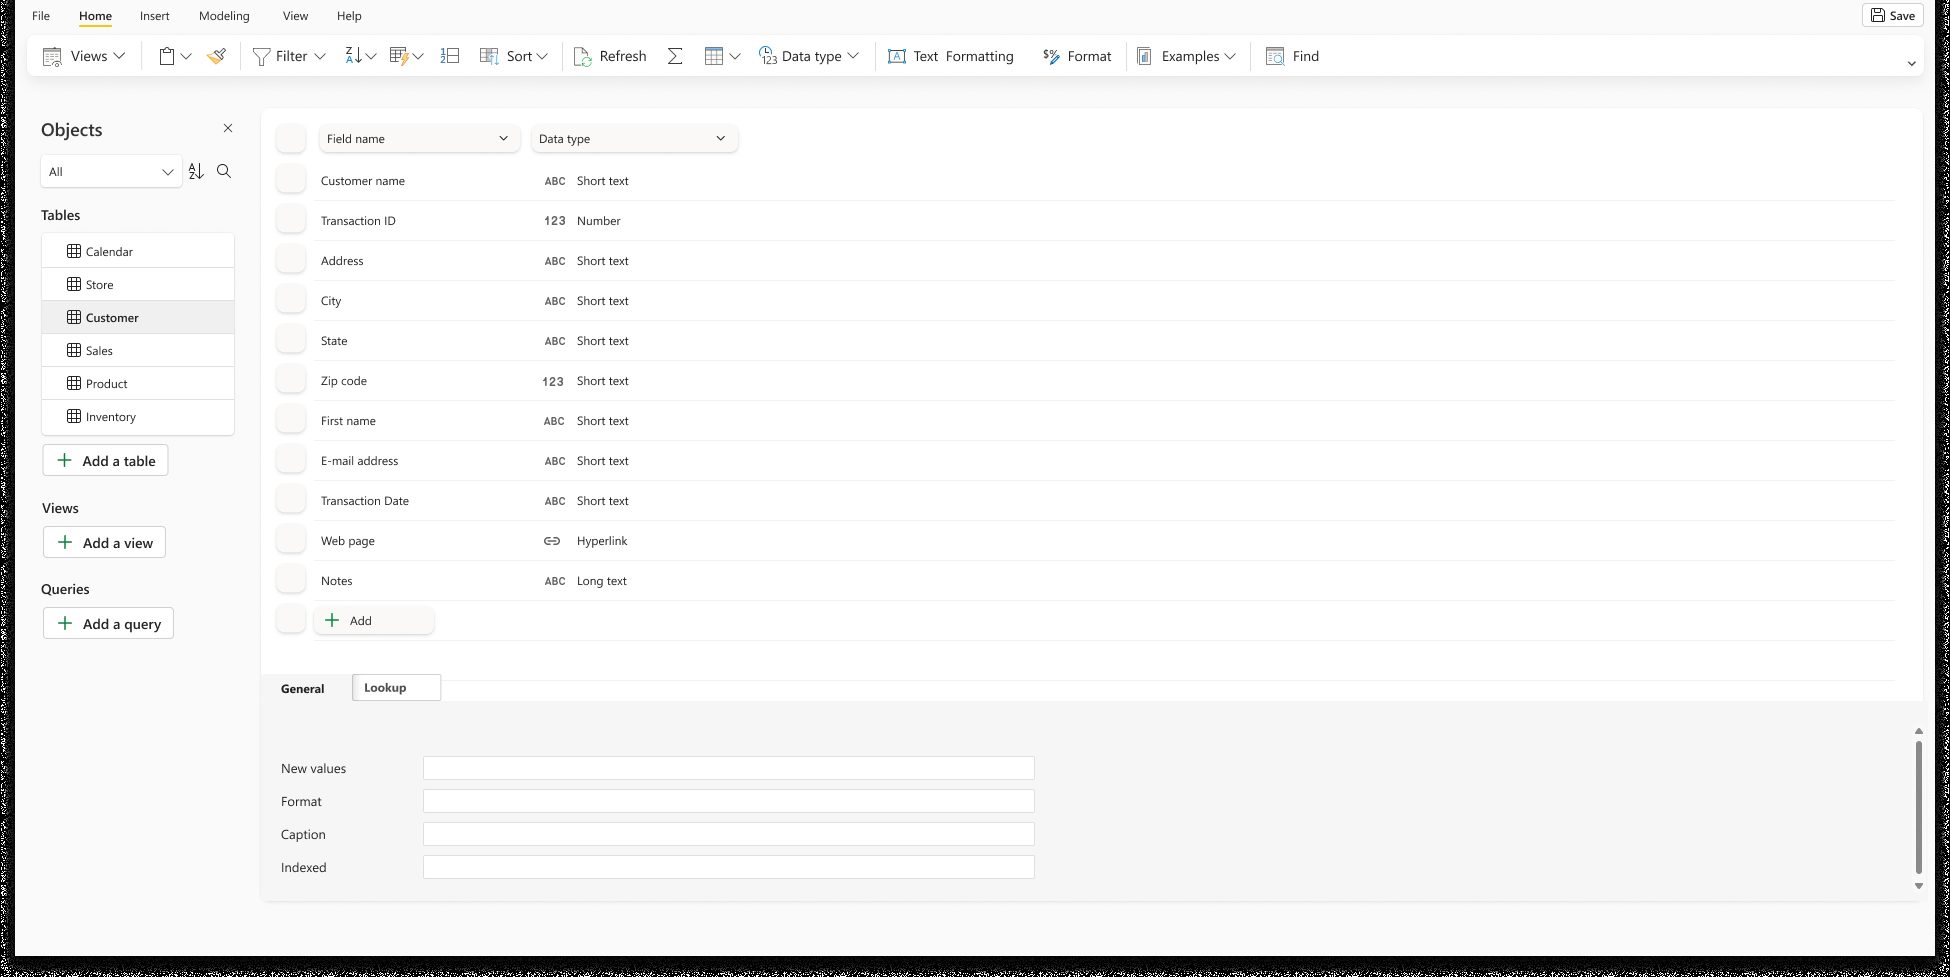Screen dimensions: 1950x977
Task: Click Add a view button
Action: [x=104, y=542]
